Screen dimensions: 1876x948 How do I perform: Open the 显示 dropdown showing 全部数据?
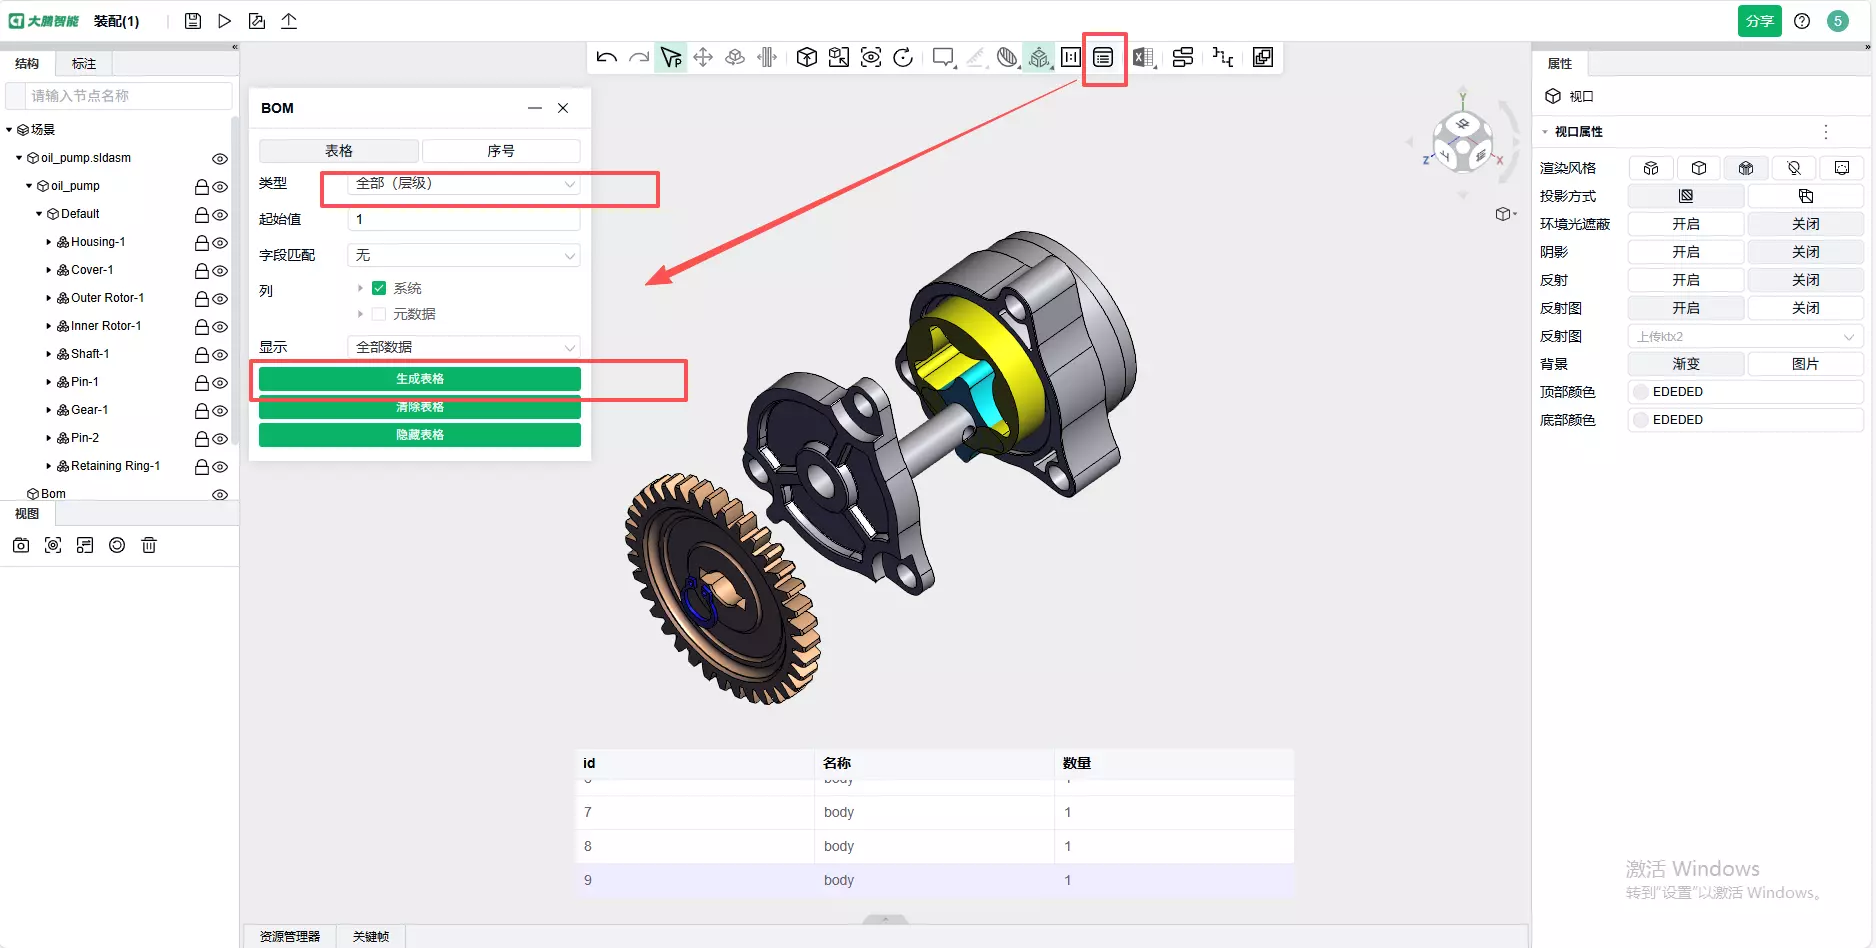pos(464,347)
